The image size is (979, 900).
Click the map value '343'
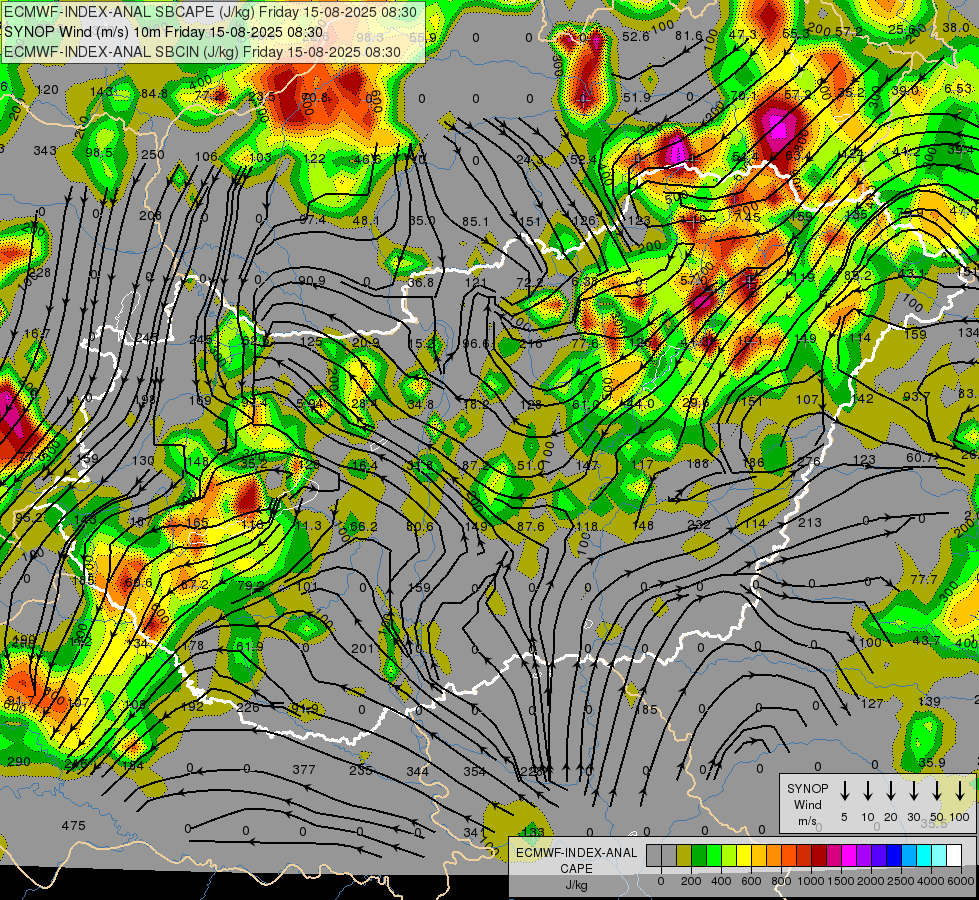point(44,151)
